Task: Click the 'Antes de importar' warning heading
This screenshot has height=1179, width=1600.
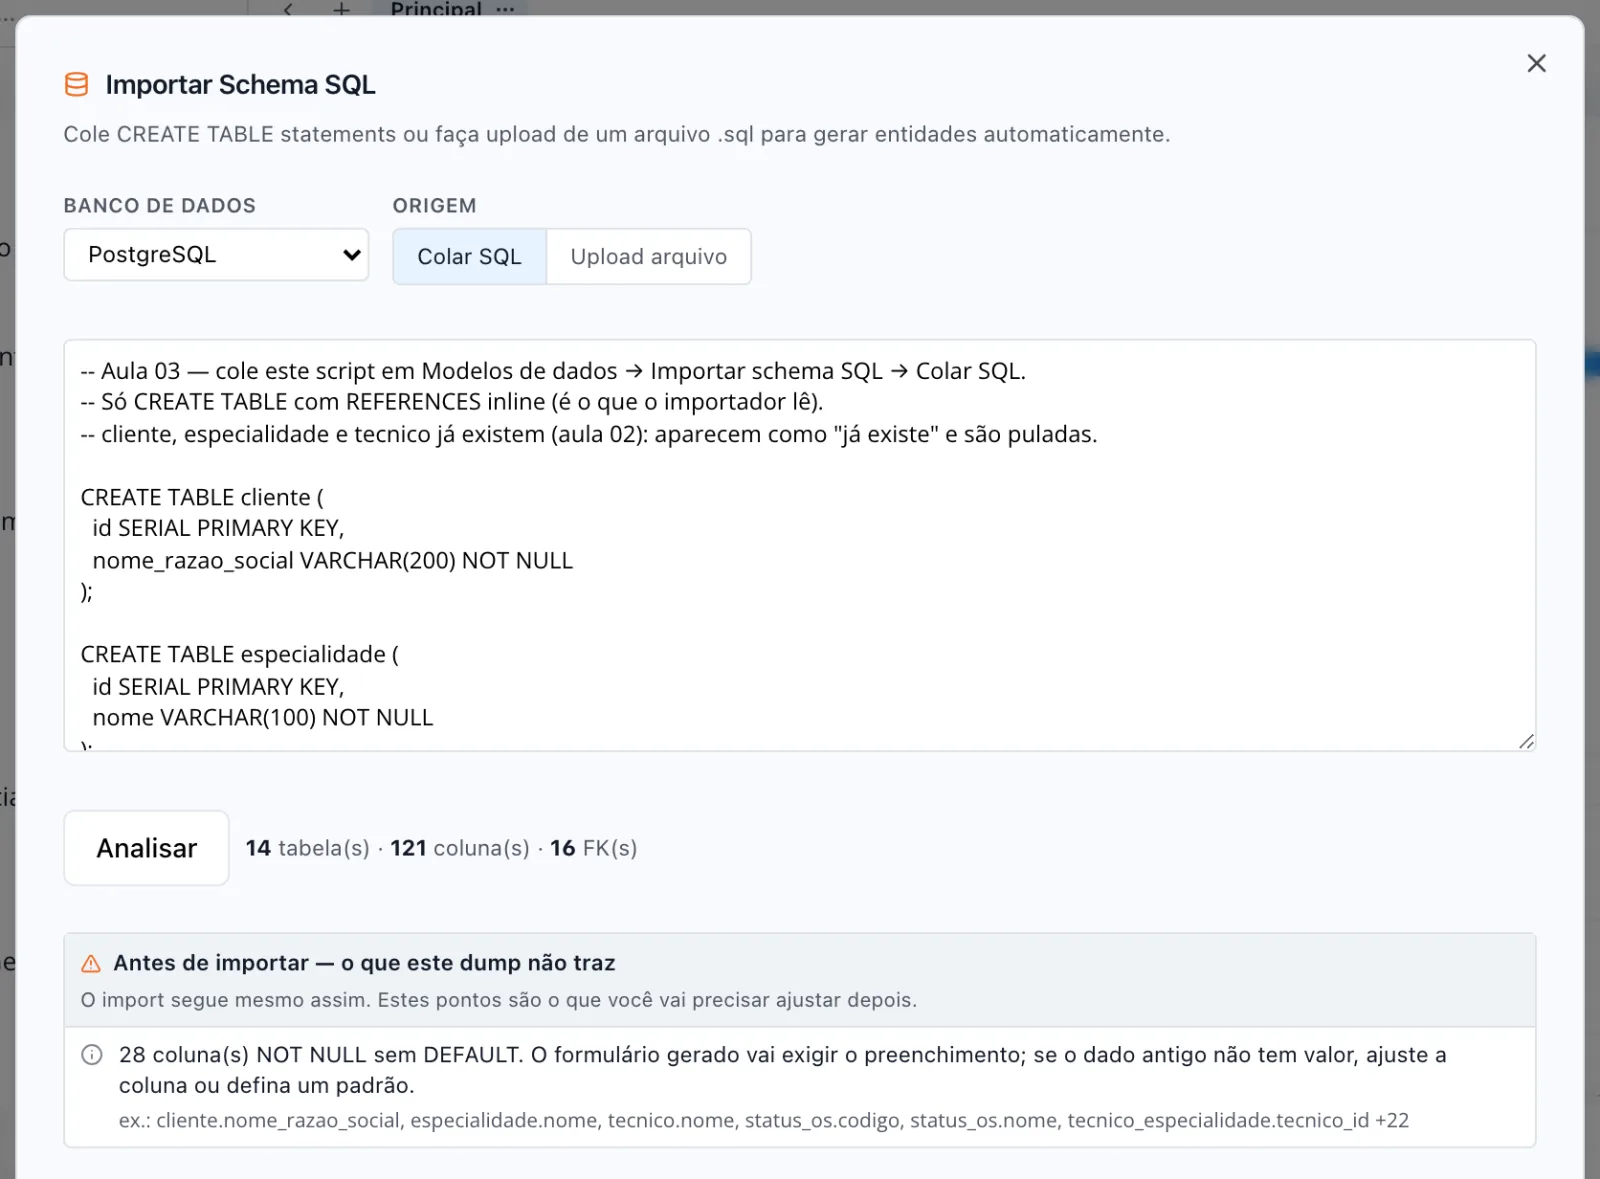Action: pyautogui.click(x=364, y=963)
